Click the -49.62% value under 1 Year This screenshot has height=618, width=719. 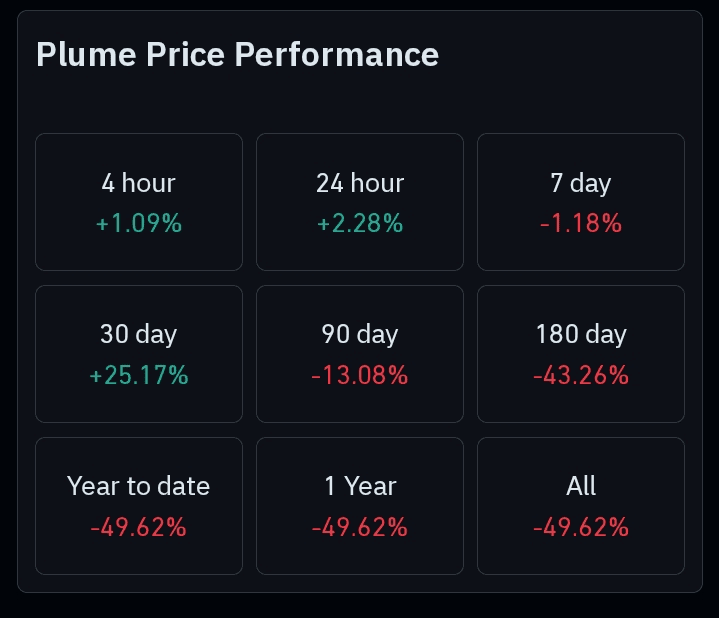click(360, 527)
